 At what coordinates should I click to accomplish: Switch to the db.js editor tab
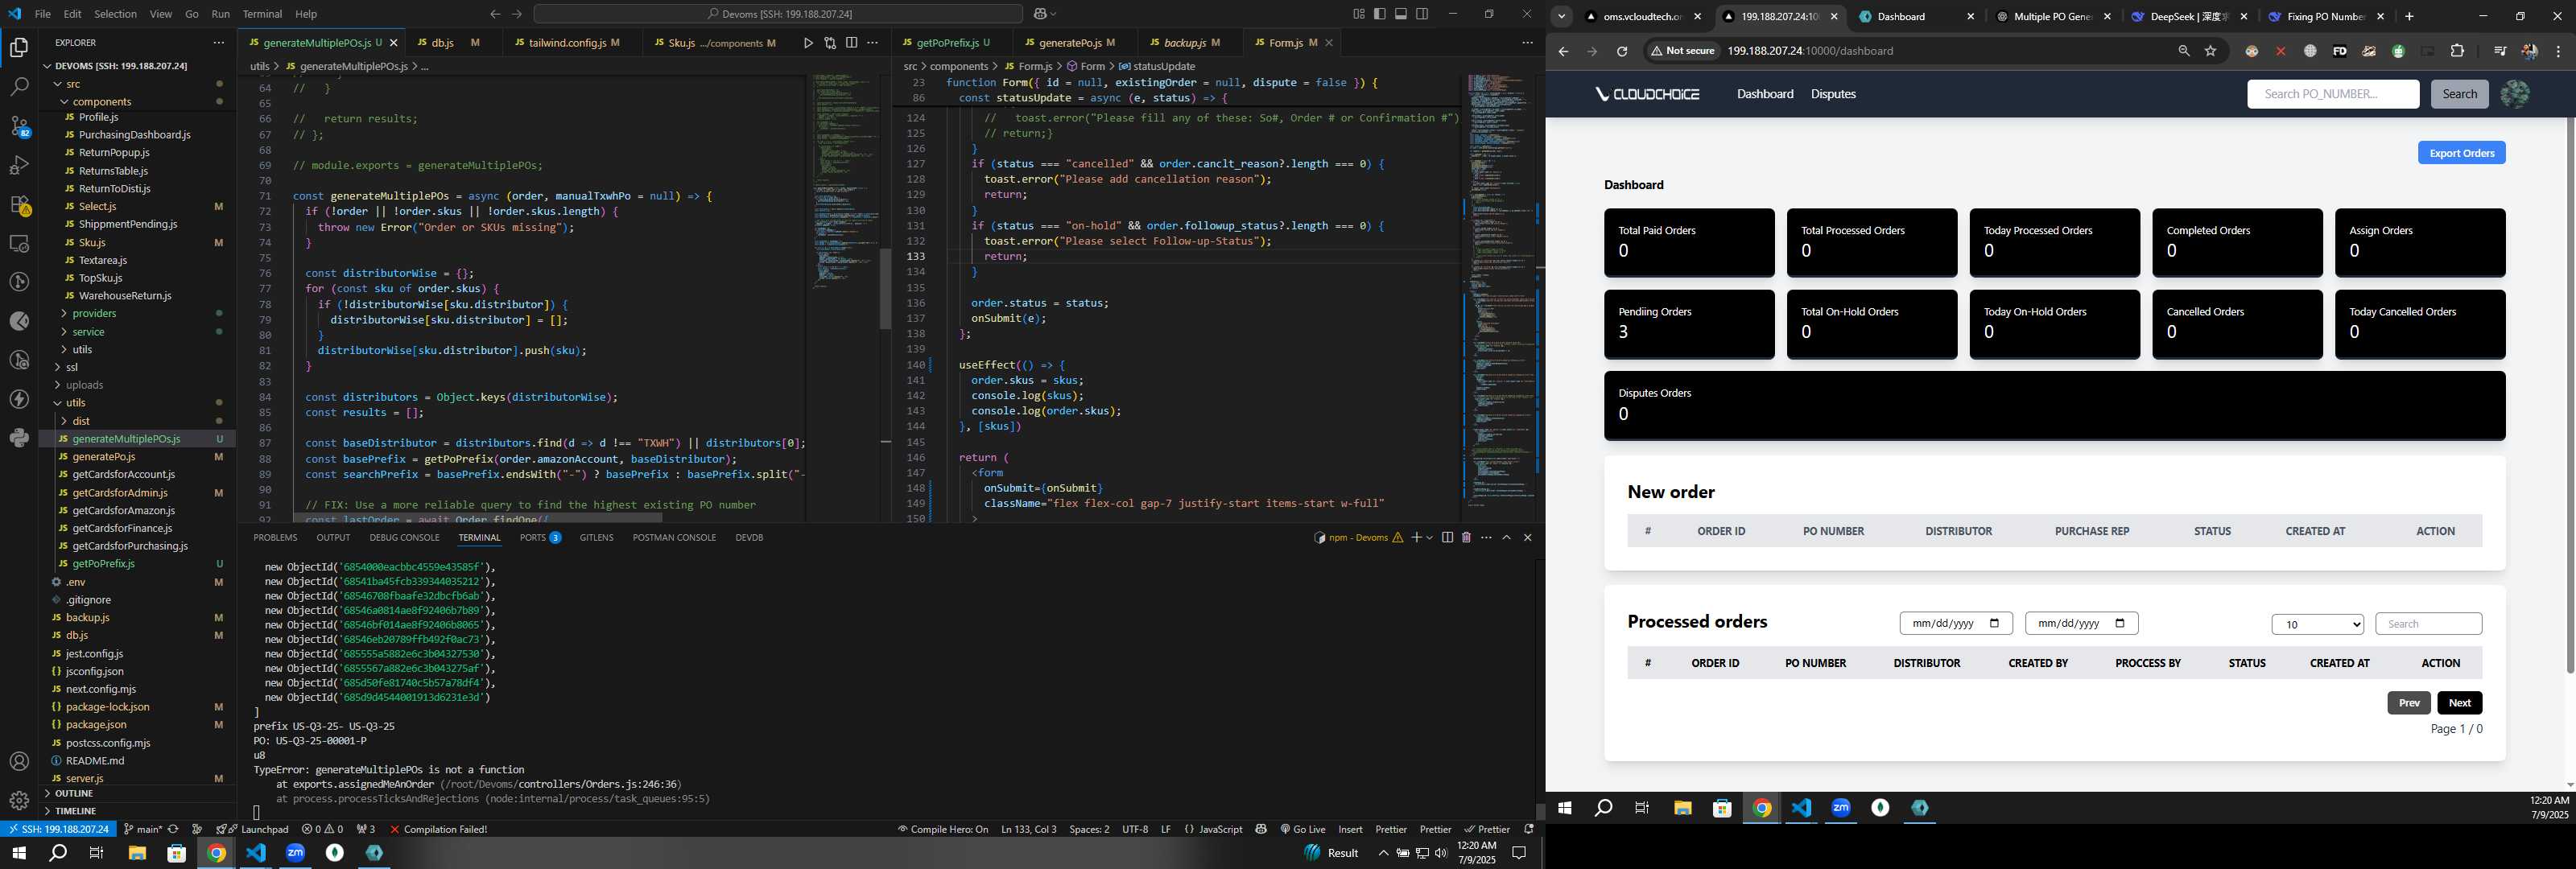point(443,43)
